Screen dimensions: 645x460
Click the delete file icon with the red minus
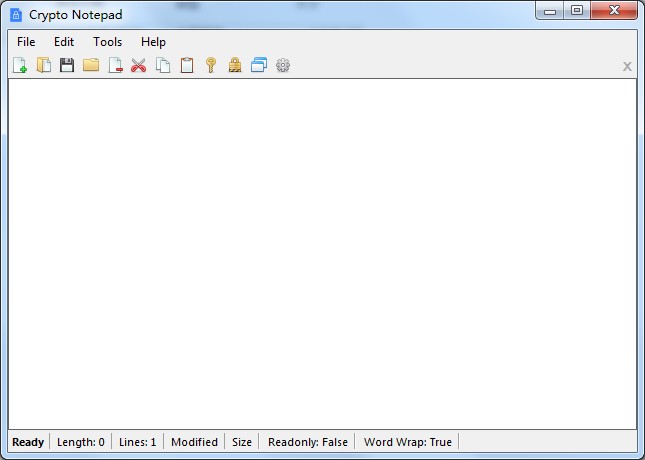[115, 66]
